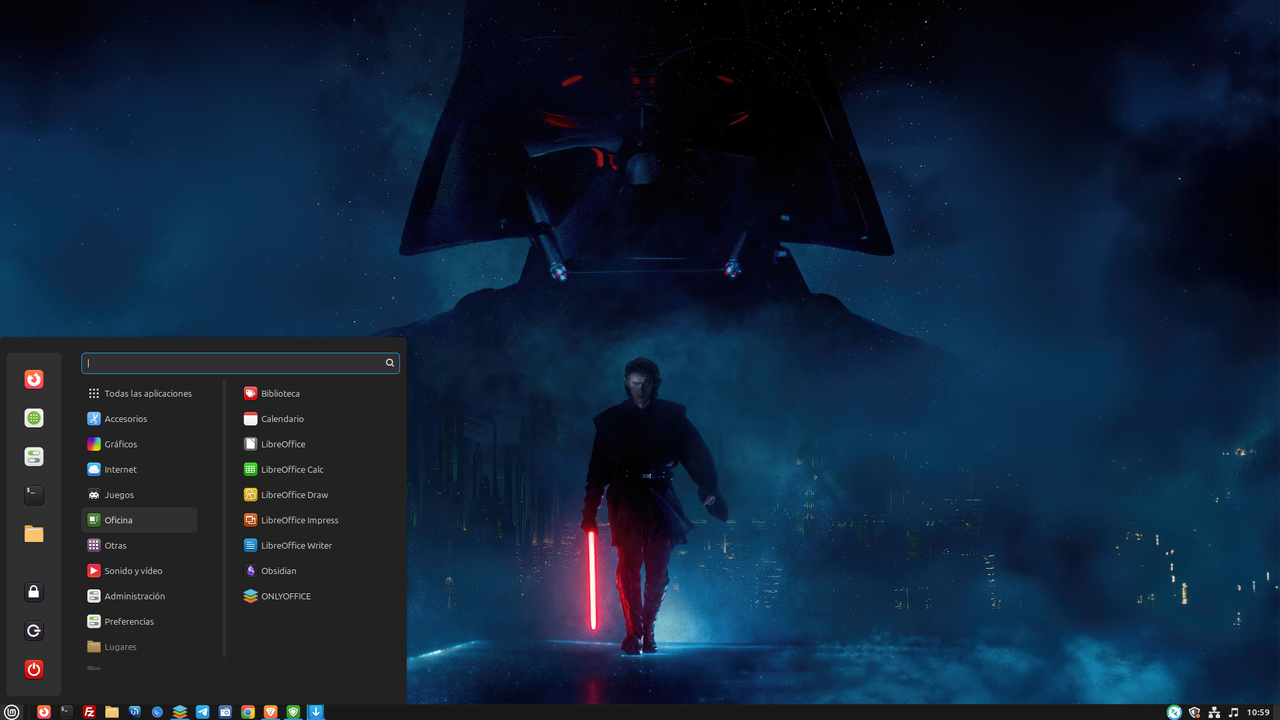The width and height of the screenshot is (1280, 720).
Task: Select the Todas las aplicaciones category
Action: pos(139,394)
